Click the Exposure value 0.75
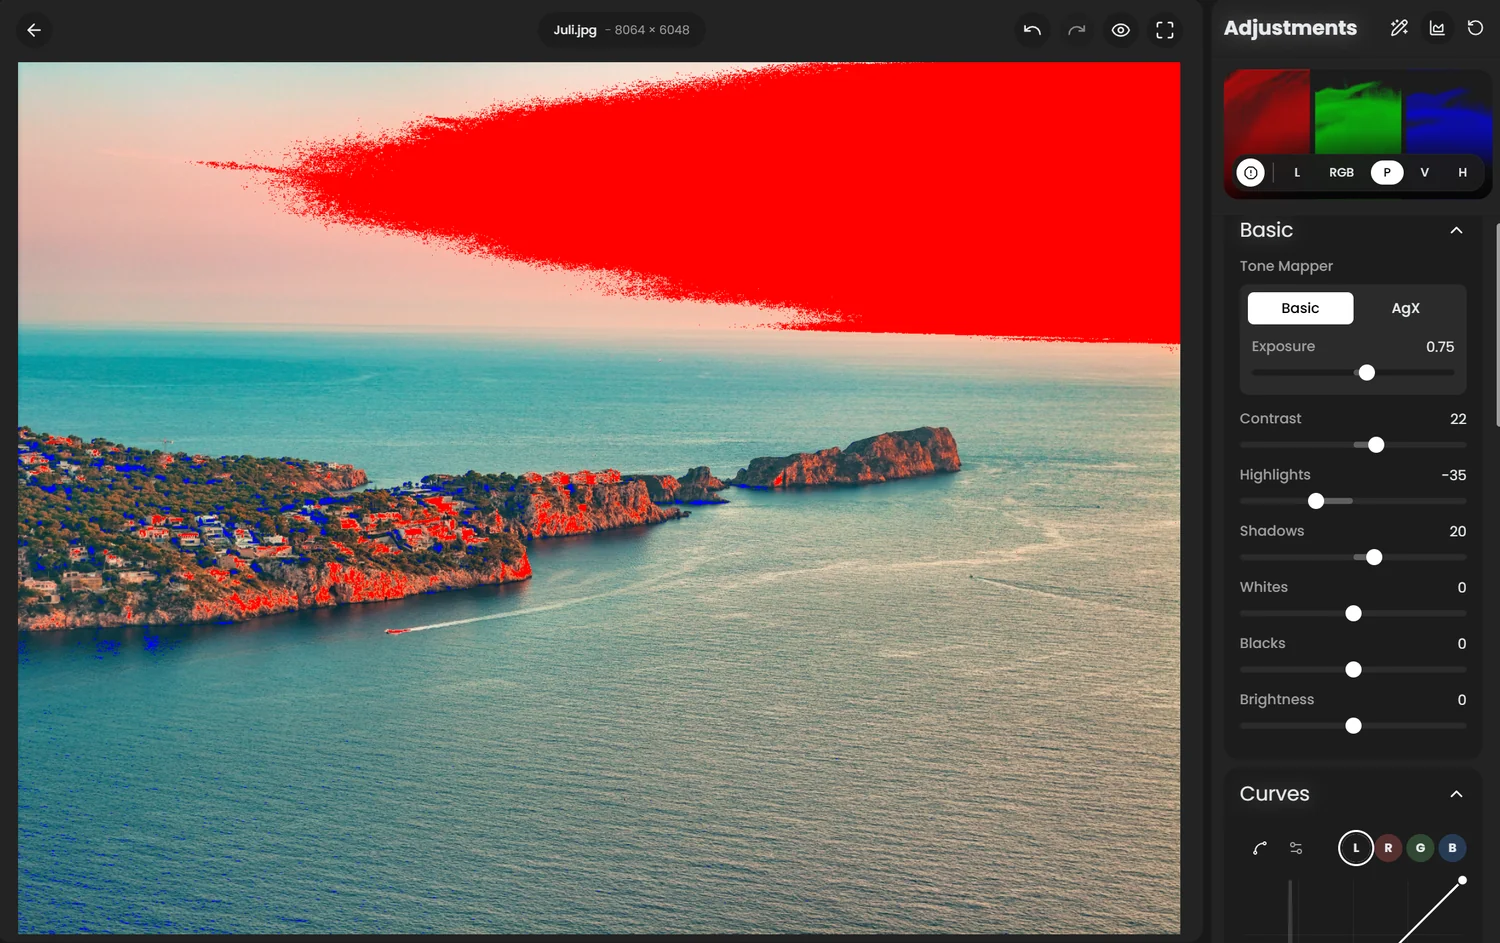Viewport: 1500px width, 943px height. (1440, 347)
